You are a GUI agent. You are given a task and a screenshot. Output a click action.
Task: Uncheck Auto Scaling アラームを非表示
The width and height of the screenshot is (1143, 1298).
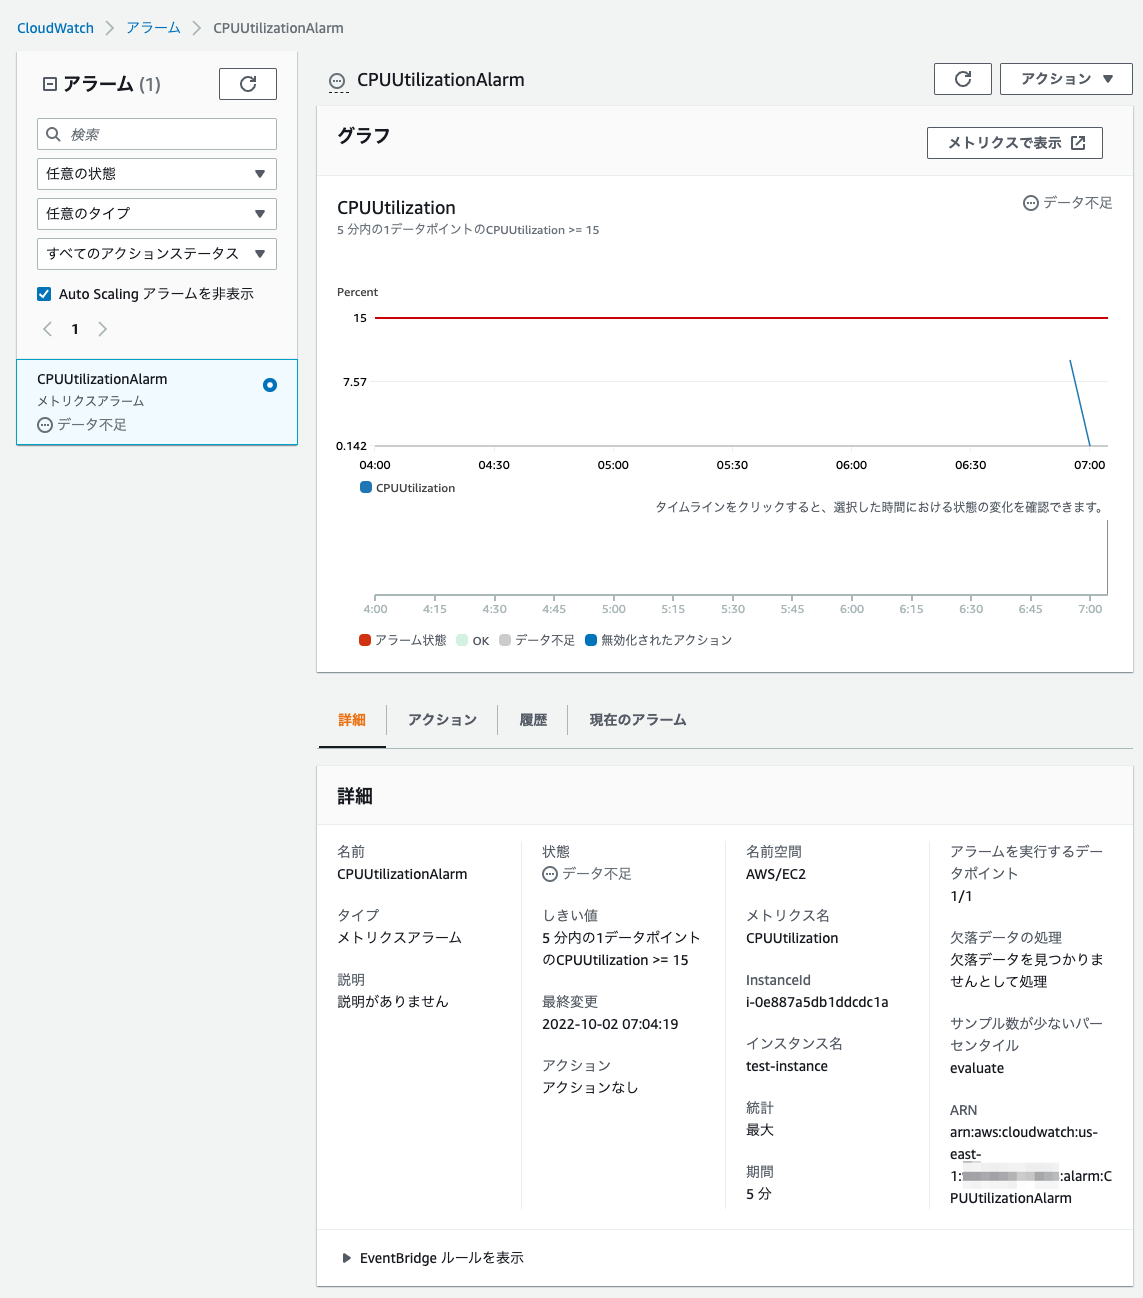tap(44, 293)
